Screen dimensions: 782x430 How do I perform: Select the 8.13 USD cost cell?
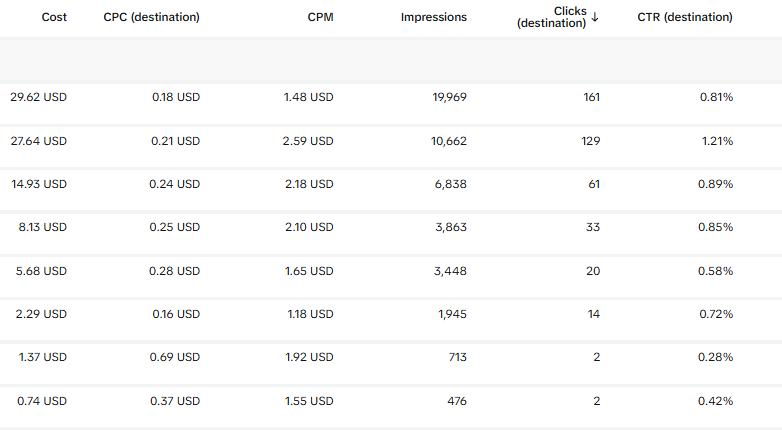(42, 227)
